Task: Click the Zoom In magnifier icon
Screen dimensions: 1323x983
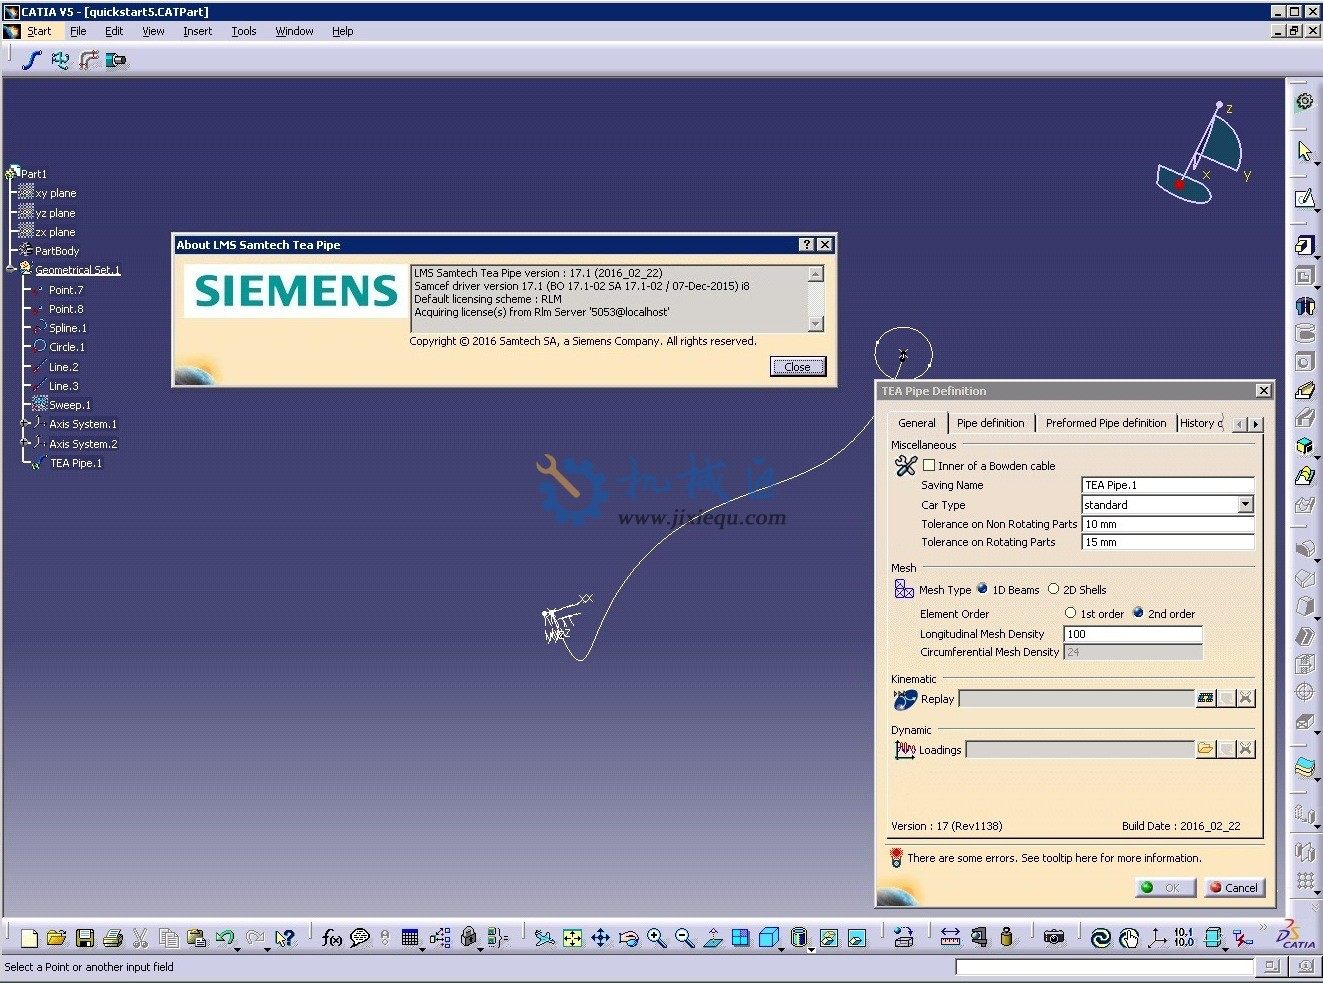Action: (x=657, y=938)
